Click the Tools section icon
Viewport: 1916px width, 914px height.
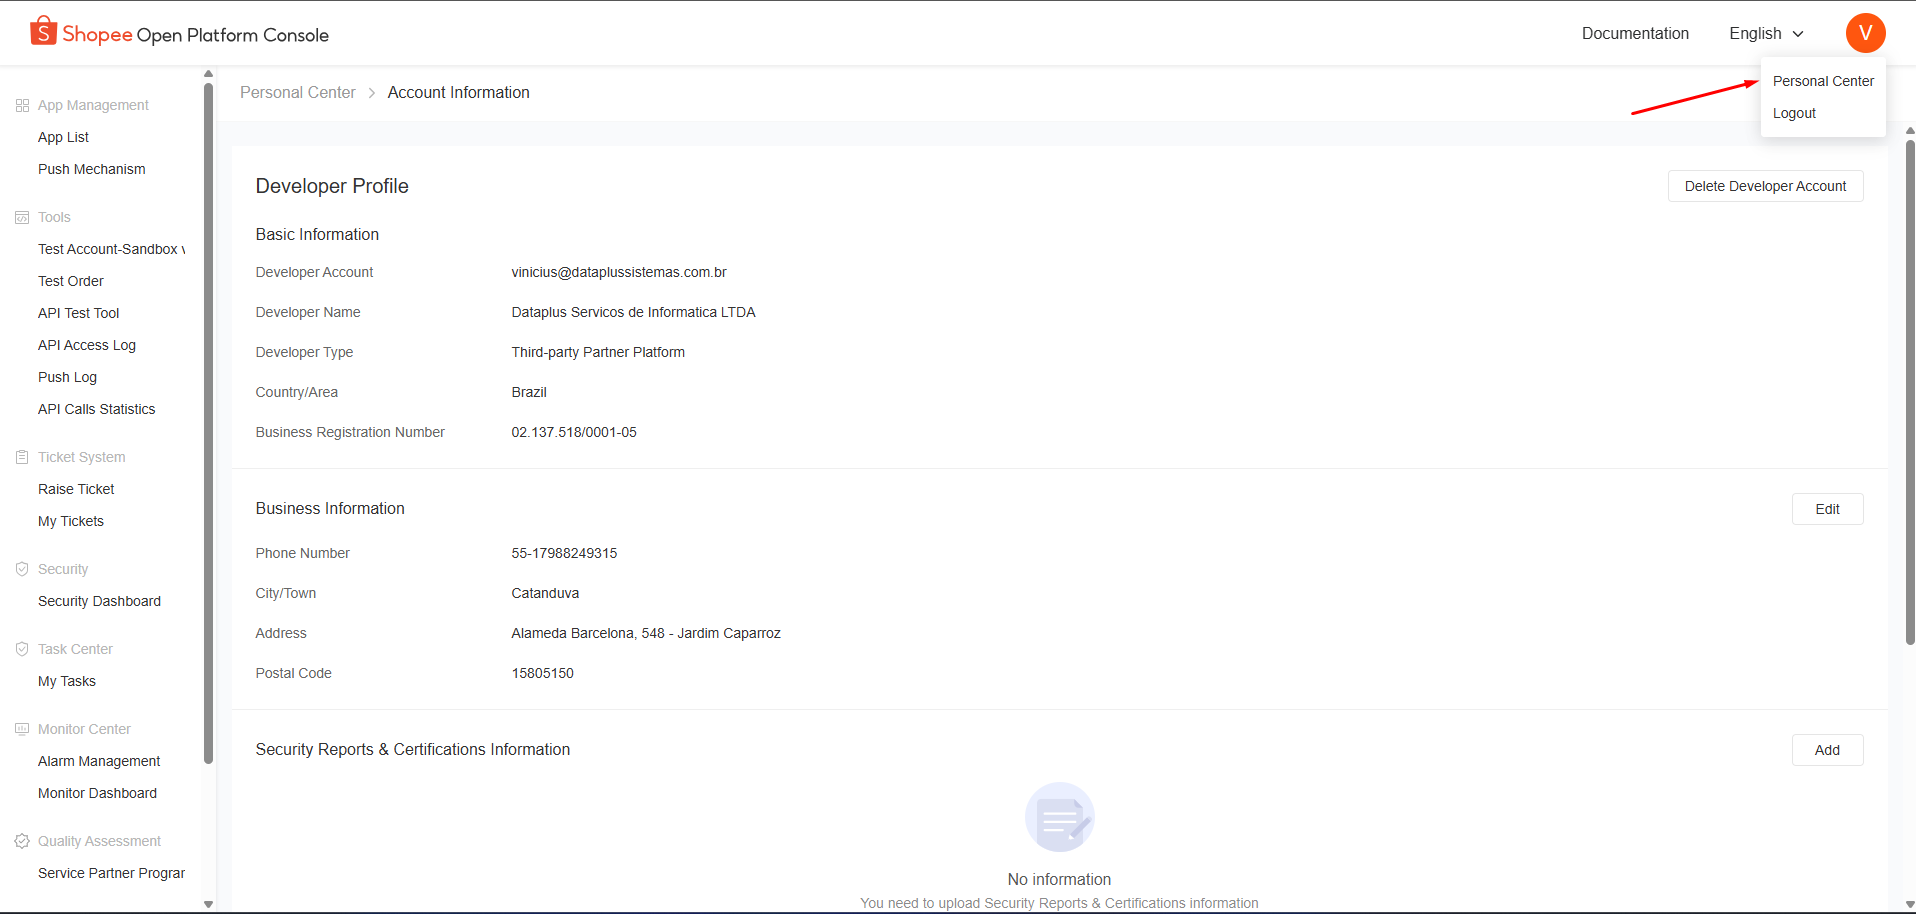point(22,217)
